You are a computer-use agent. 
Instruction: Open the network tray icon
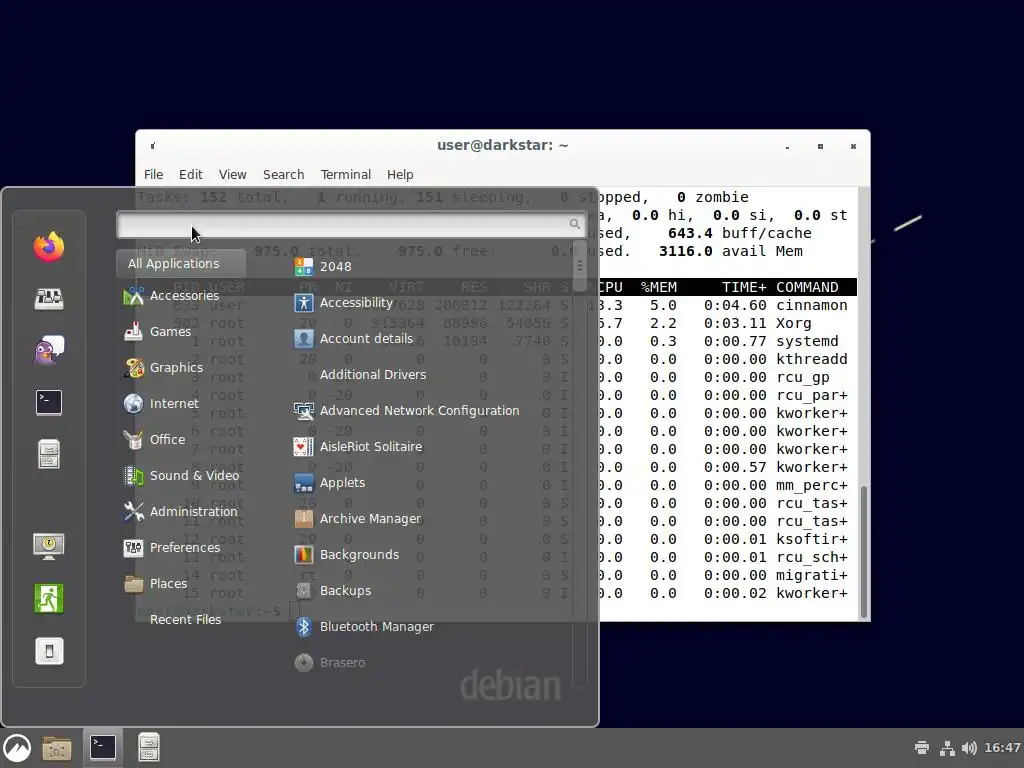(947, 748)
